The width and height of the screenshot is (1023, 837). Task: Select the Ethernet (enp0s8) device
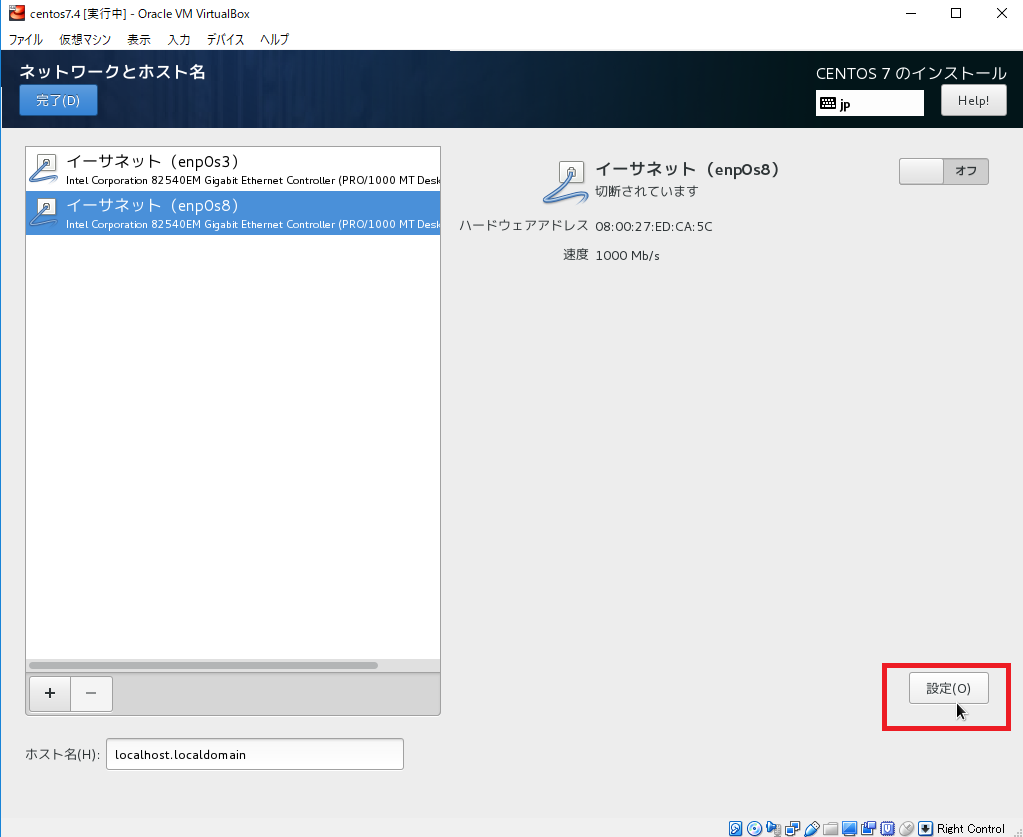tap(232, 213)
